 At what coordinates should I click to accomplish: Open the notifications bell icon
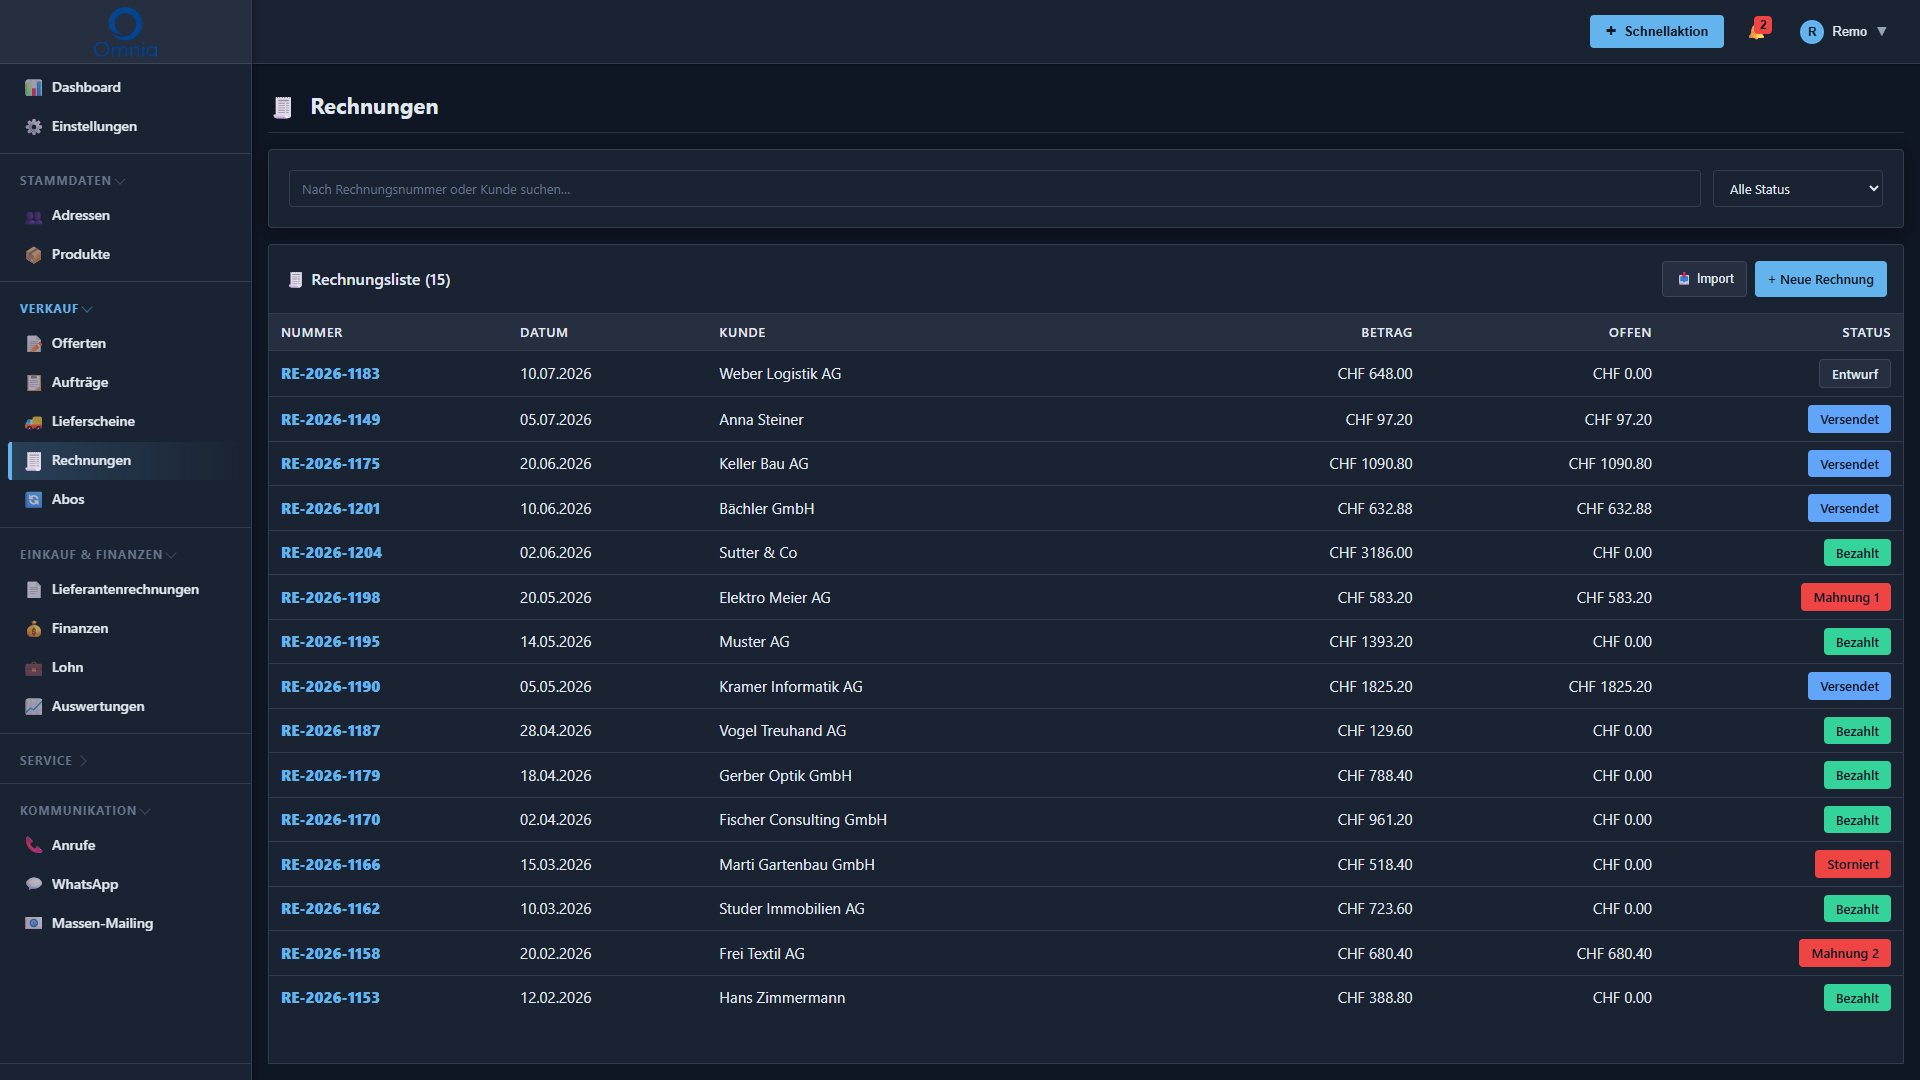tap(1757, 31)
